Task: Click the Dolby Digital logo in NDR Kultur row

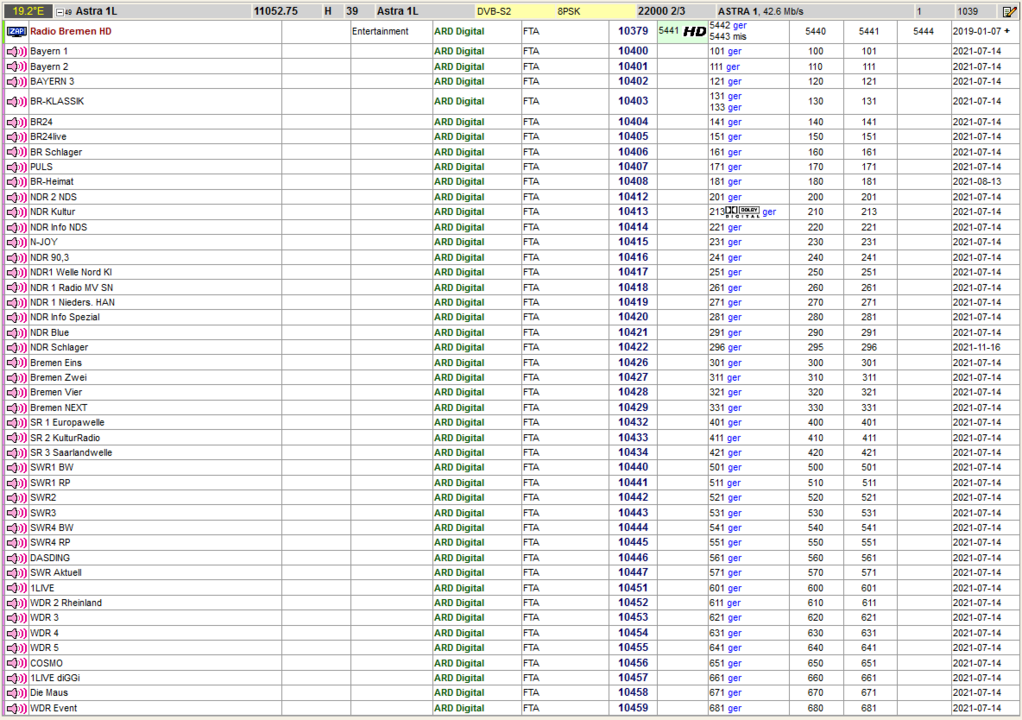Action: pos(742,212)
